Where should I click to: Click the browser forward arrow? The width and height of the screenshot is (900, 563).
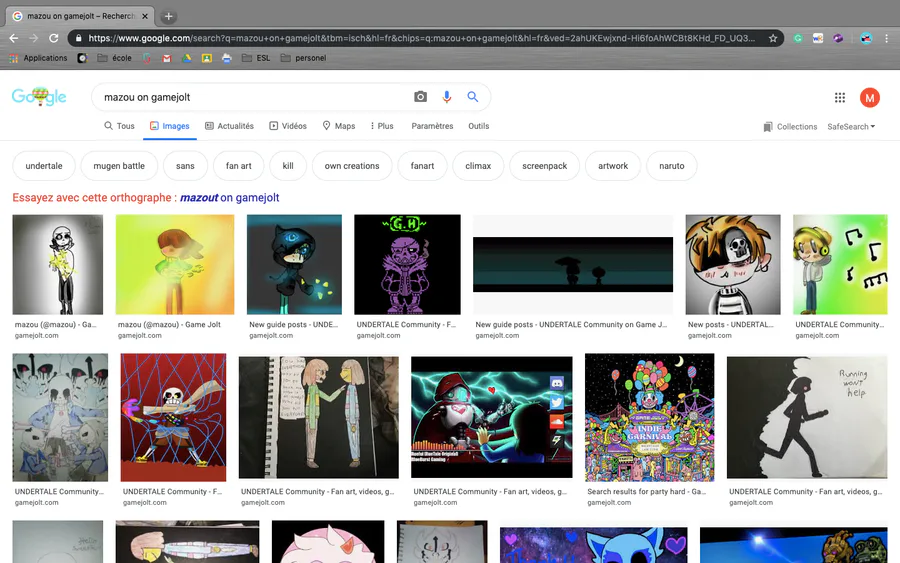(34, 38)
